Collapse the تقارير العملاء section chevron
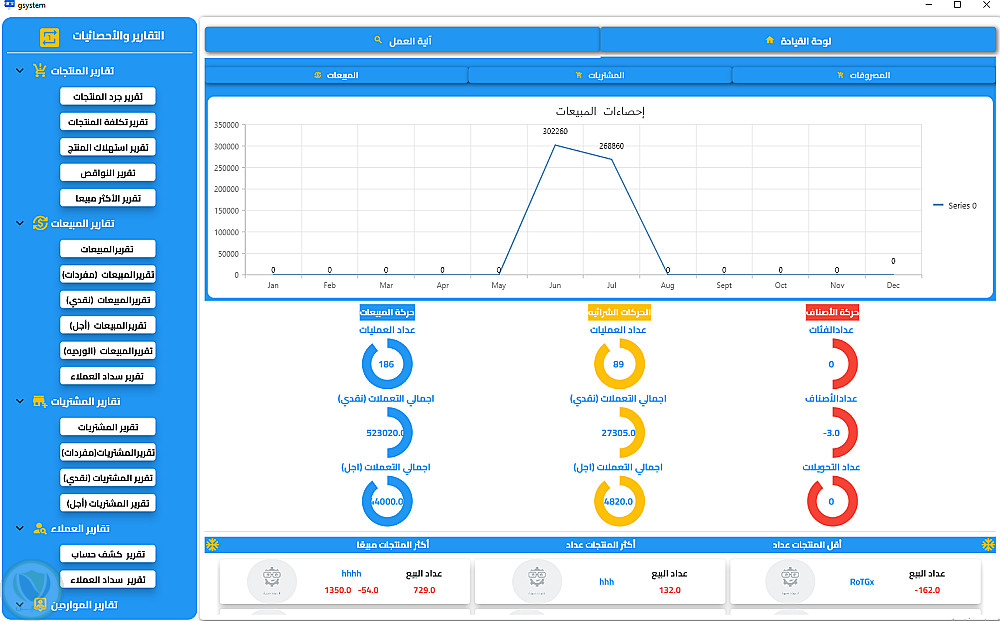Screen dimensions: 1000x621 (20, 529)
